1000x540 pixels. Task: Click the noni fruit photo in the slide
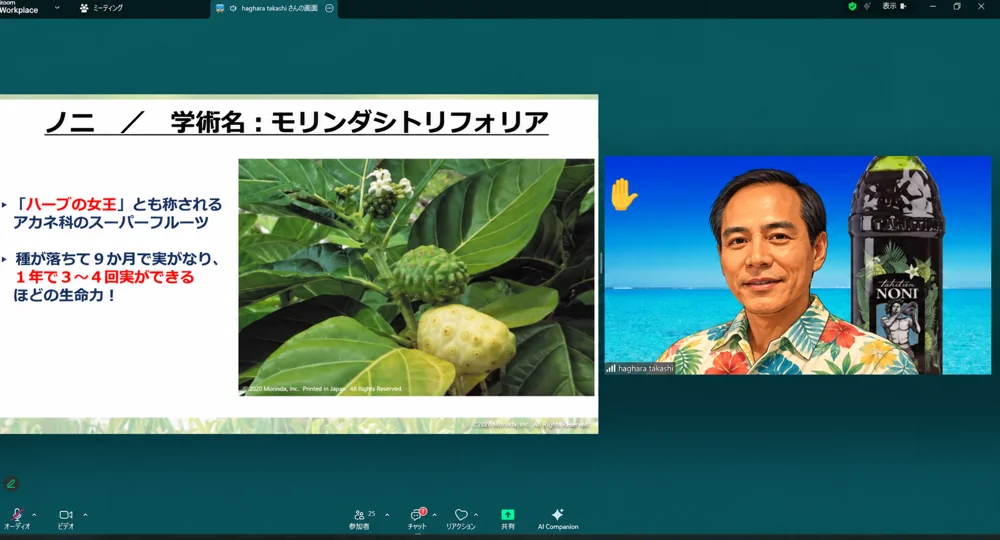pyautogui.click(x=416, y=277)
